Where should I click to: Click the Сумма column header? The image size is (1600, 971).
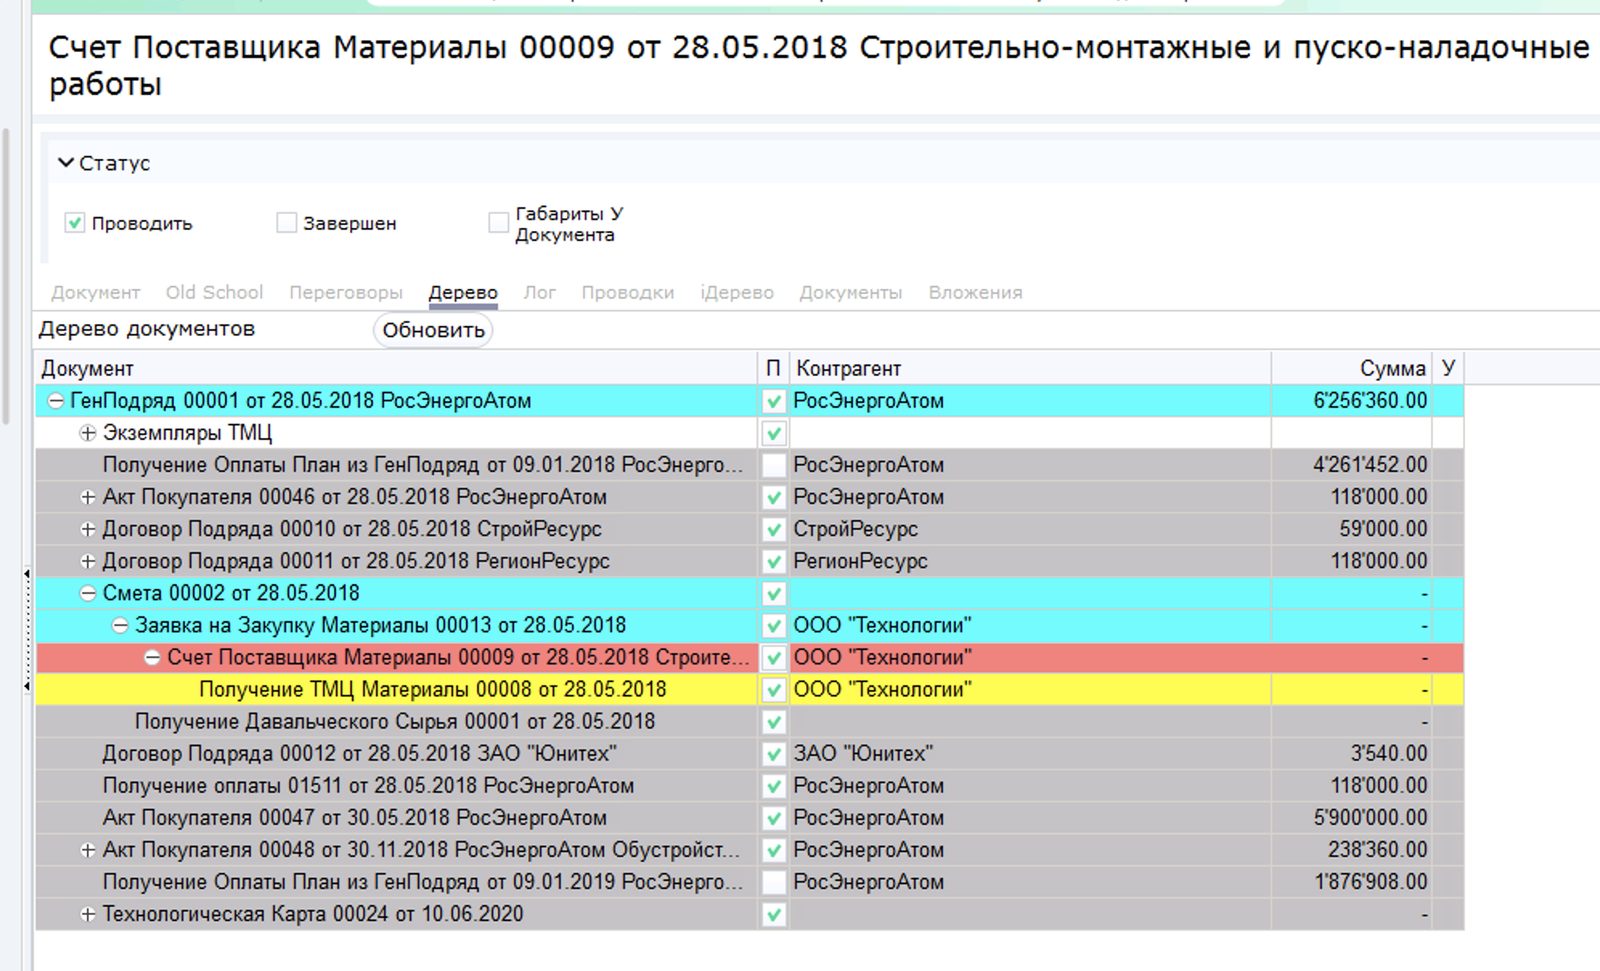coord(1352,368)
